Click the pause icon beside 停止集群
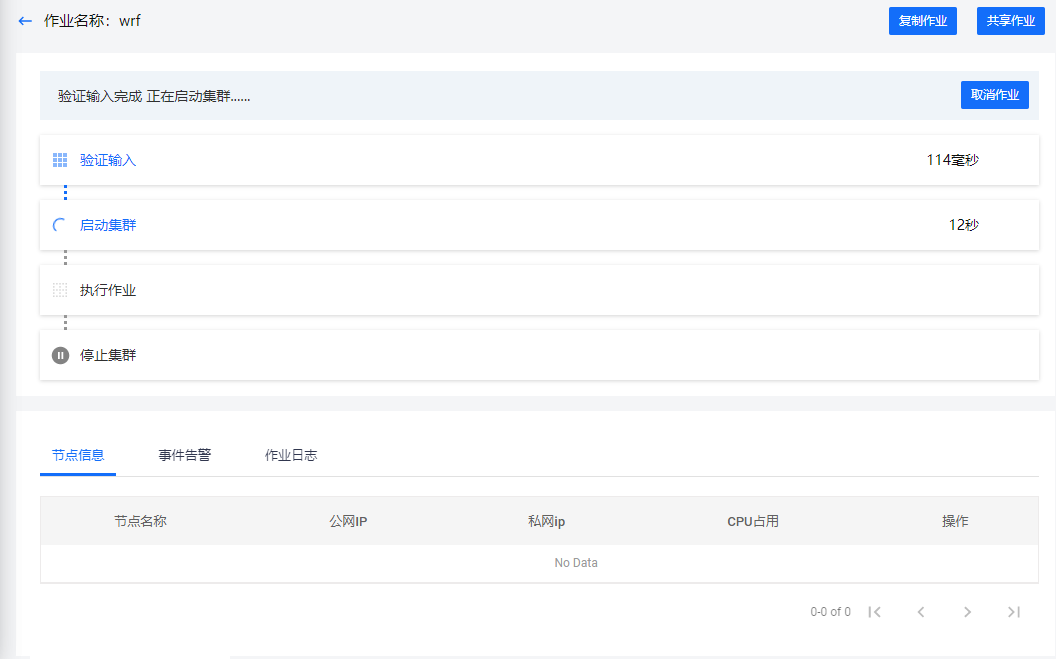The width and height of the screenshot is (1056, 659). coord(61,355)
